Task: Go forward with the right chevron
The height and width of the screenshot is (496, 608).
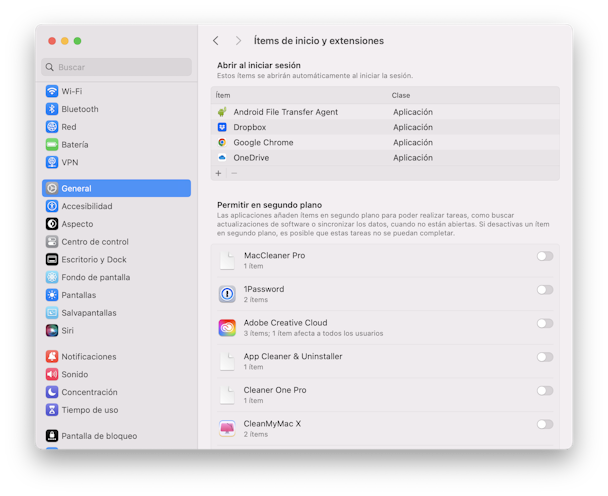Action: click(238, 41)
